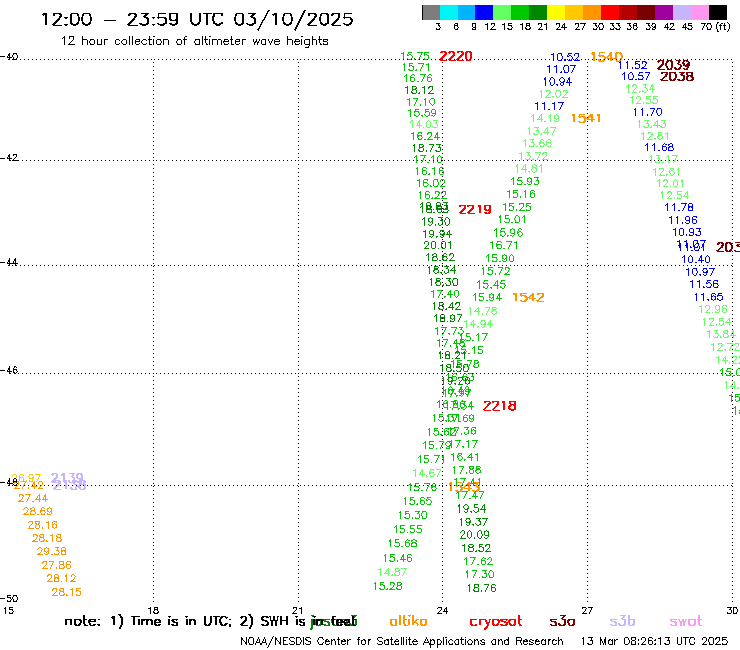Click the dark green 21 ft legend swatch
The width and height of the screenshot is (740, 650).
(x=538, y=12)
